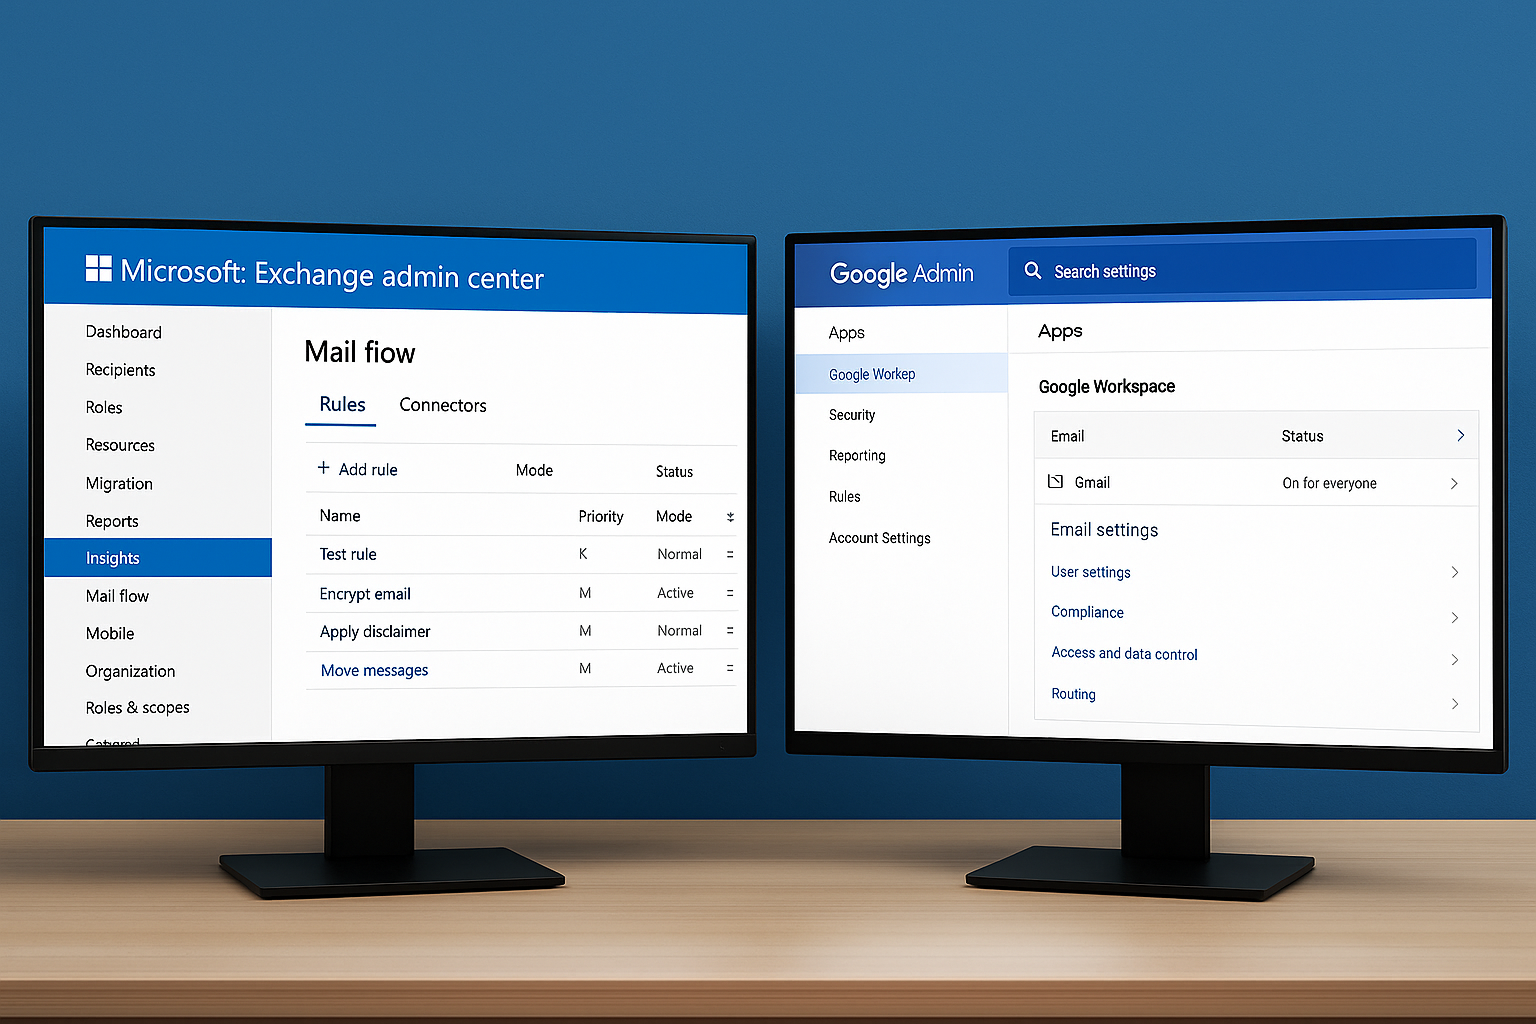Open Organization in Exchange sidebar
This screenshot has width=1536, height=1024.
[130, 671]
